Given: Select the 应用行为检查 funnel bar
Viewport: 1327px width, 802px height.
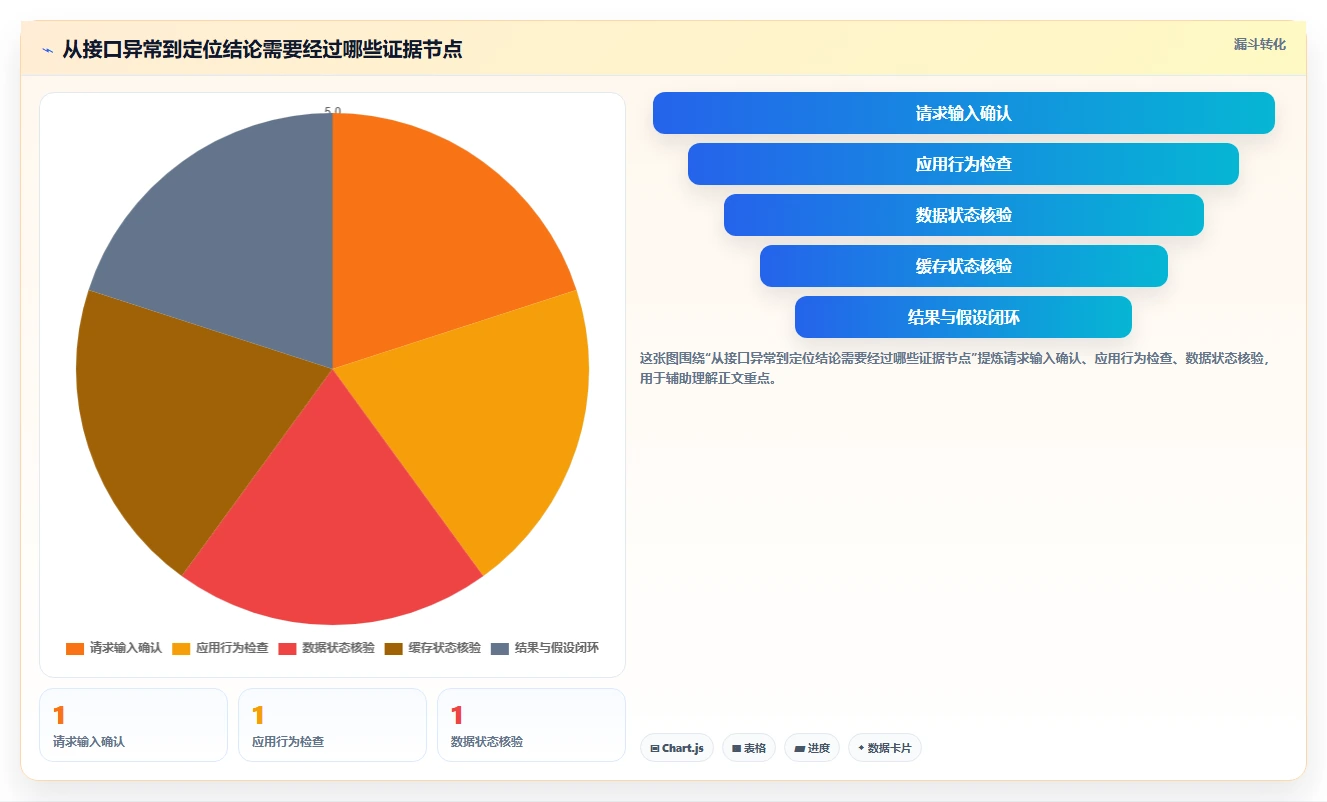Looking at the screenshot, I should coord(963,164).
